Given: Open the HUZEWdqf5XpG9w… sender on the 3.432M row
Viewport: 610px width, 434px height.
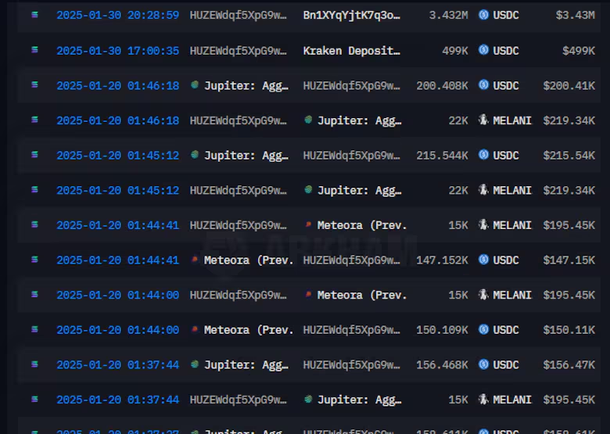Looking at the screenshot, I should (238, 16).
